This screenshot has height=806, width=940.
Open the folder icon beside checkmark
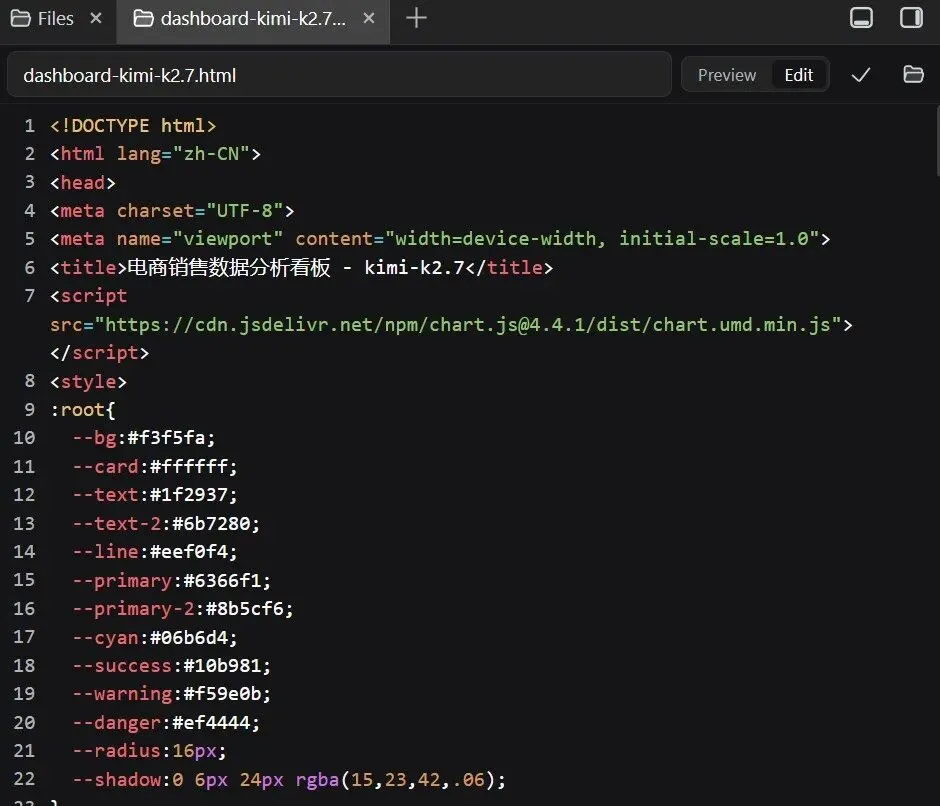click(913, 74)
